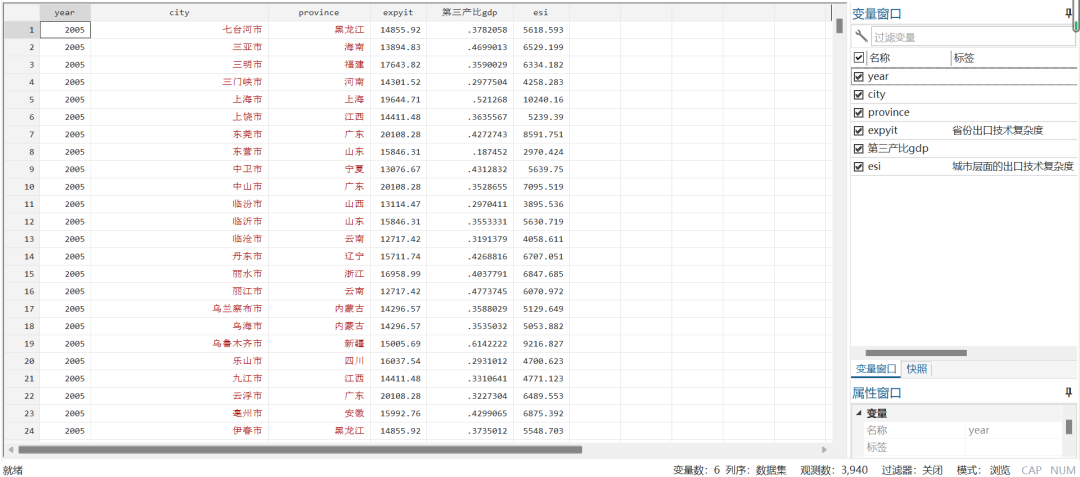This screenshot has height=477, width=1080.
Task: Click the 属性窗口 vertical scrollbar thumb
Action: tap(1068, 427)
